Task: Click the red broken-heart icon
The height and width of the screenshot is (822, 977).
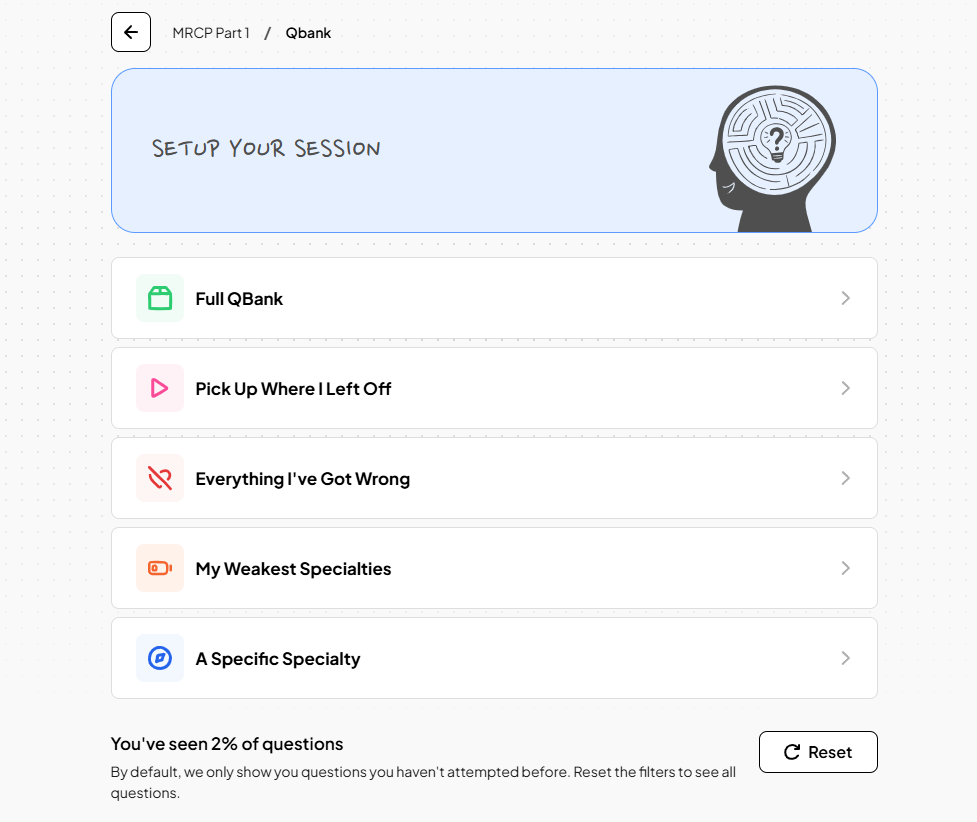Action: (160, 478)
